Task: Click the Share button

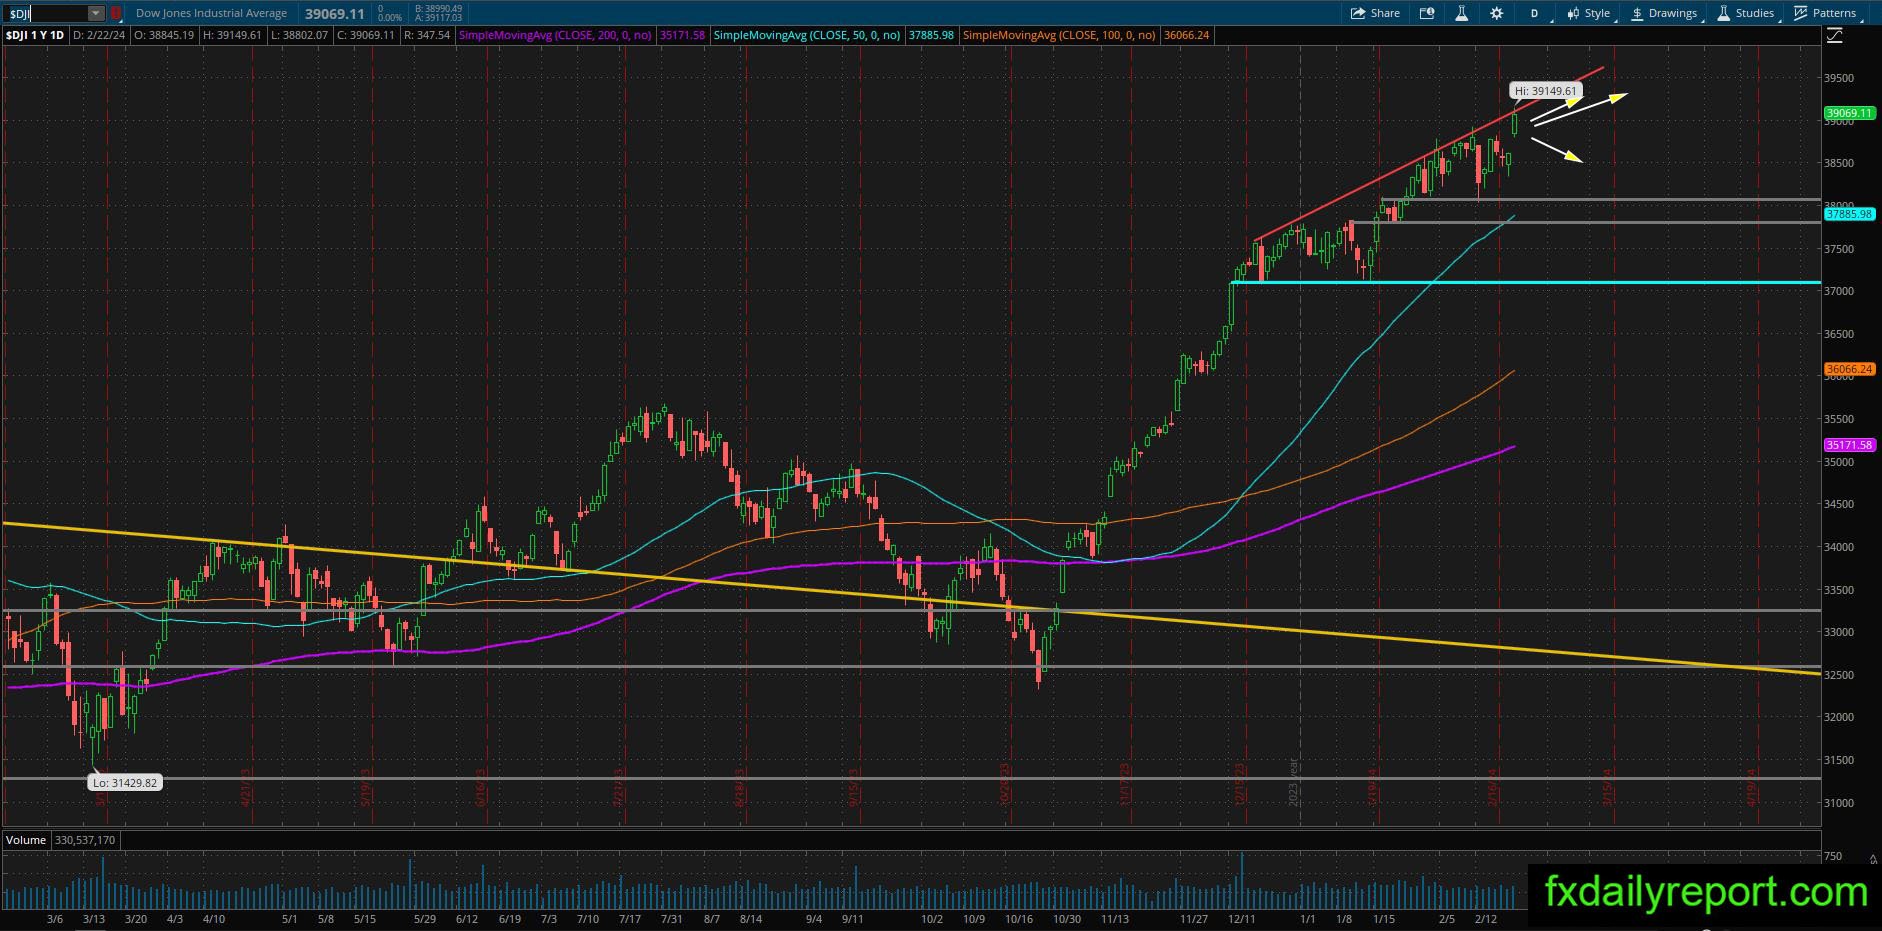Action: pyautogui.click(x=1375, y=13)
